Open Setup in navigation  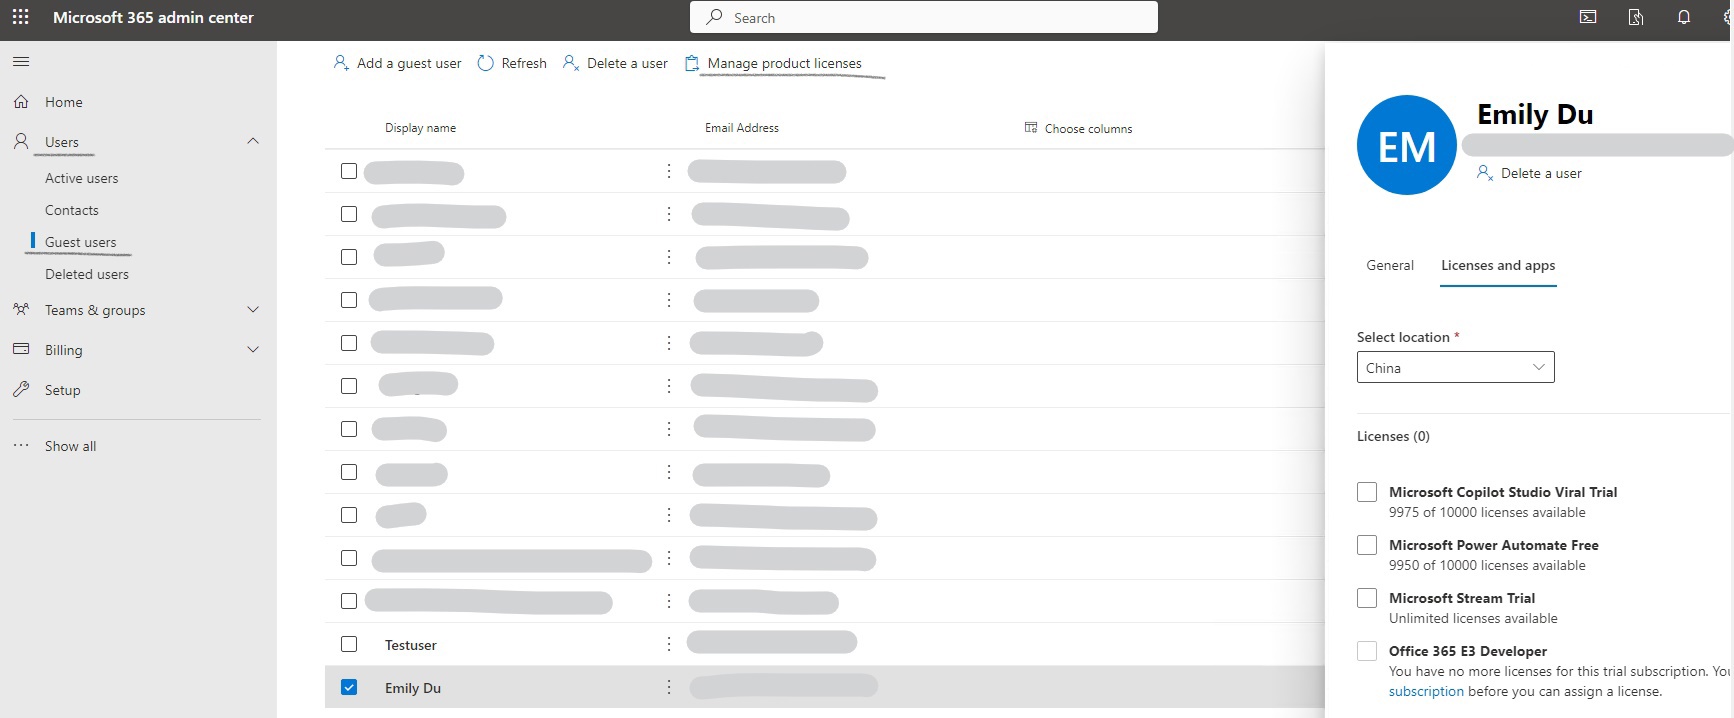click(63, 390)
